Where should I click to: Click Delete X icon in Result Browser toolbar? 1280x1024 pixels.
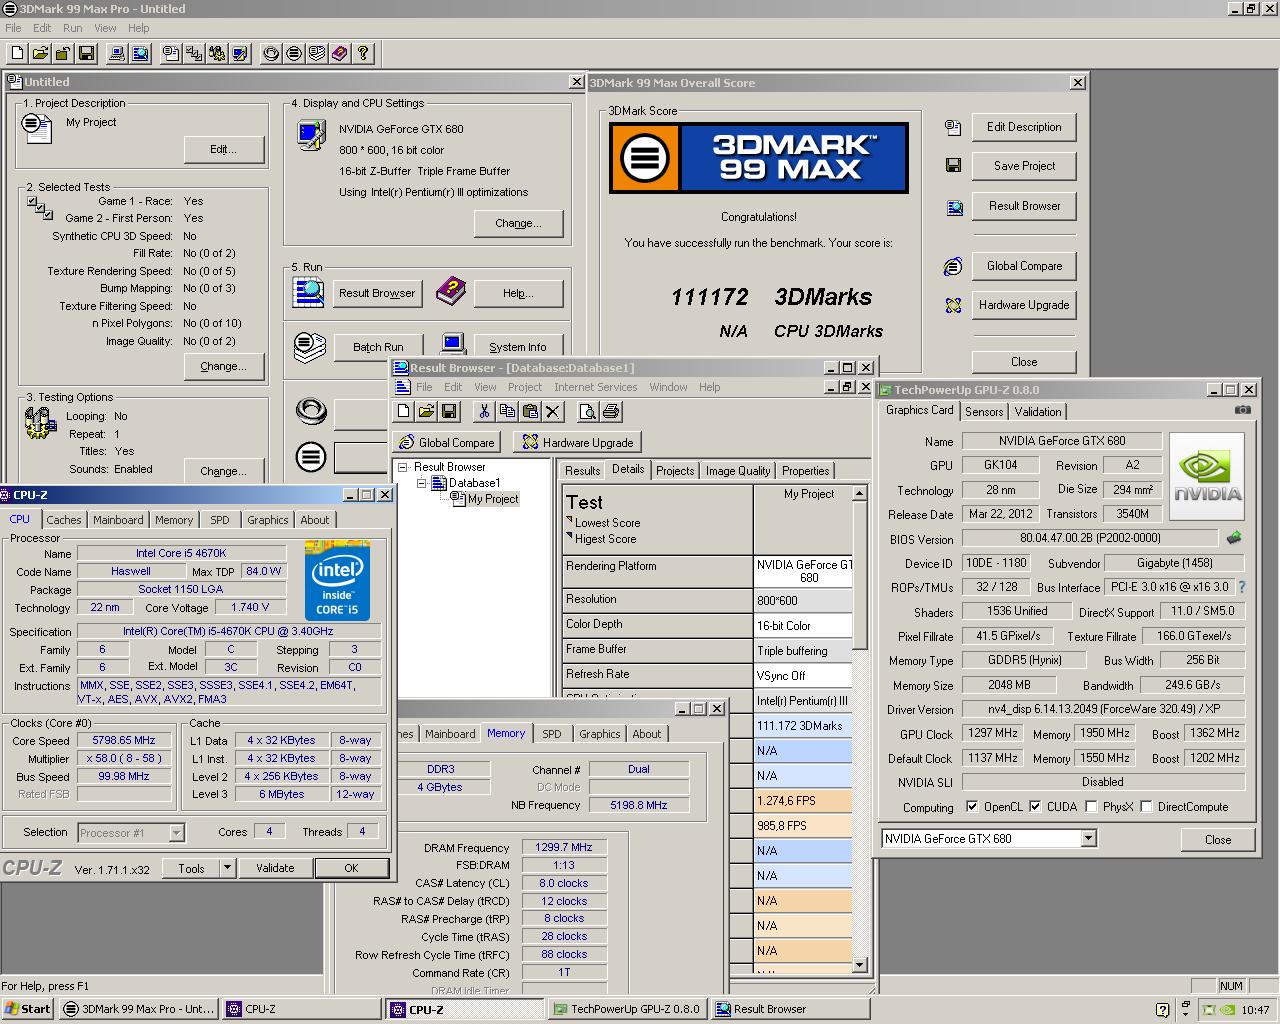point(553,411)
